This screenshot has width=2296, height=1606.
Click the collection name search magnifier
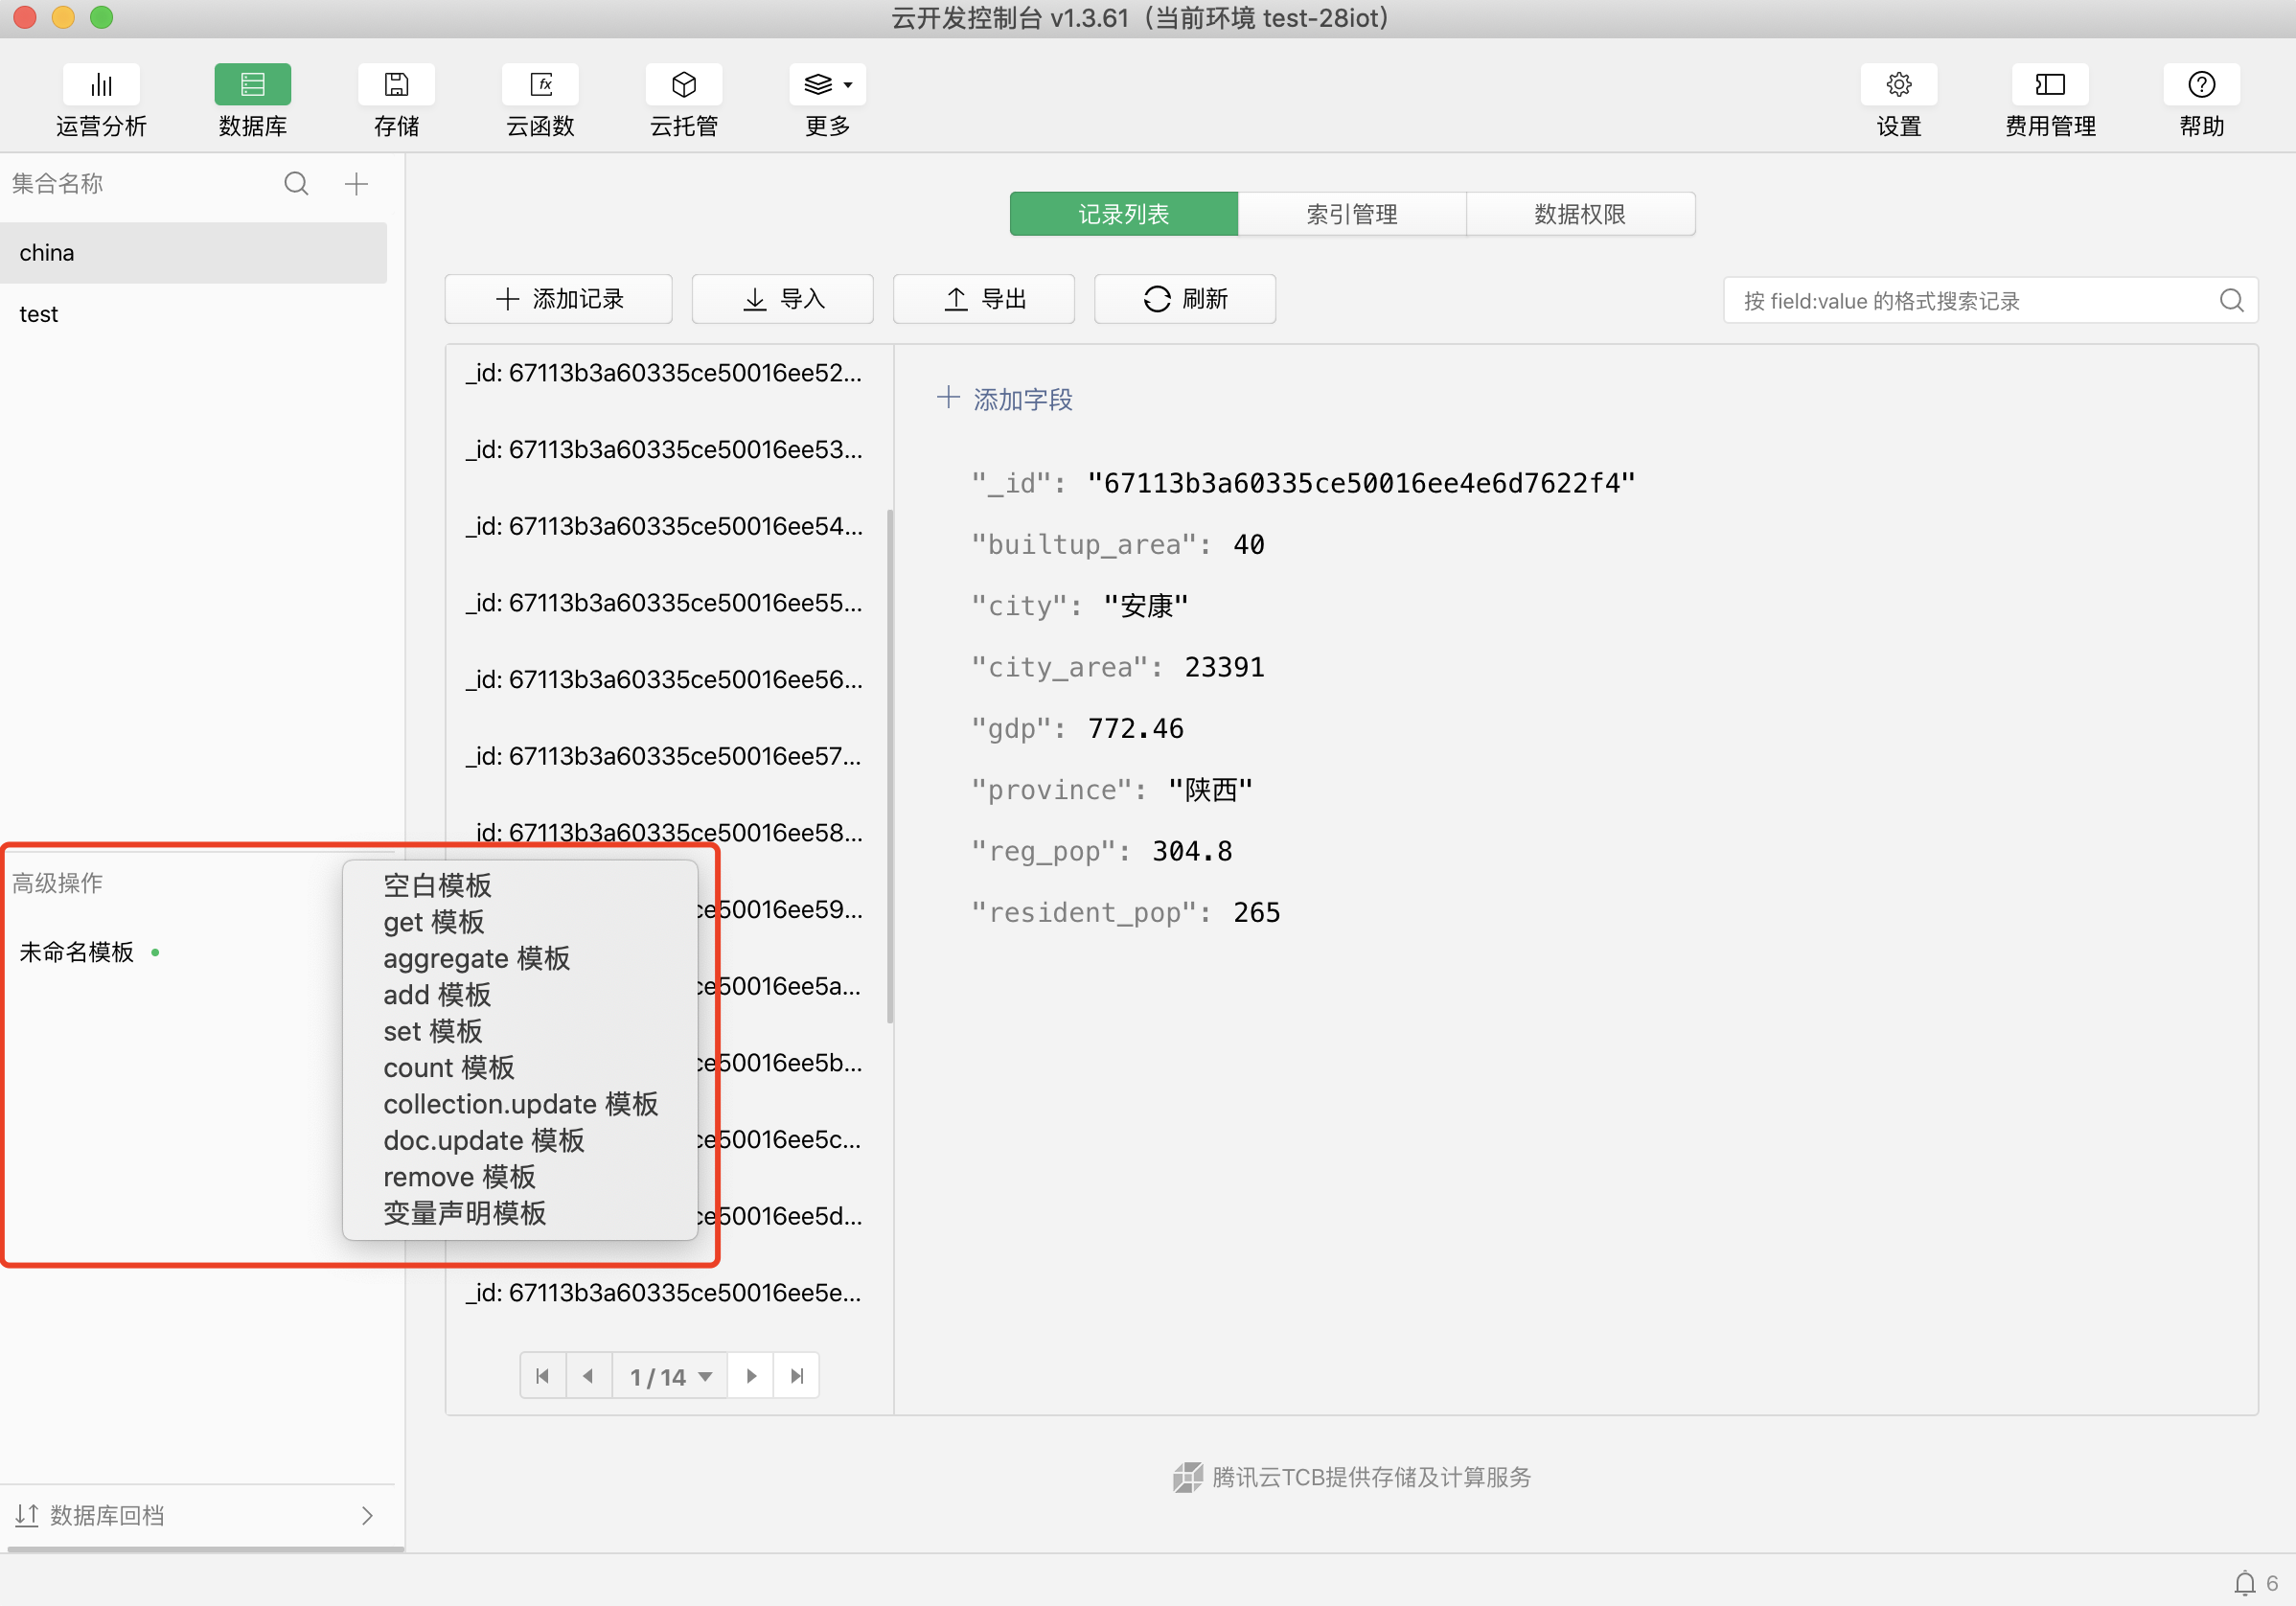click(x=296, y=184)
